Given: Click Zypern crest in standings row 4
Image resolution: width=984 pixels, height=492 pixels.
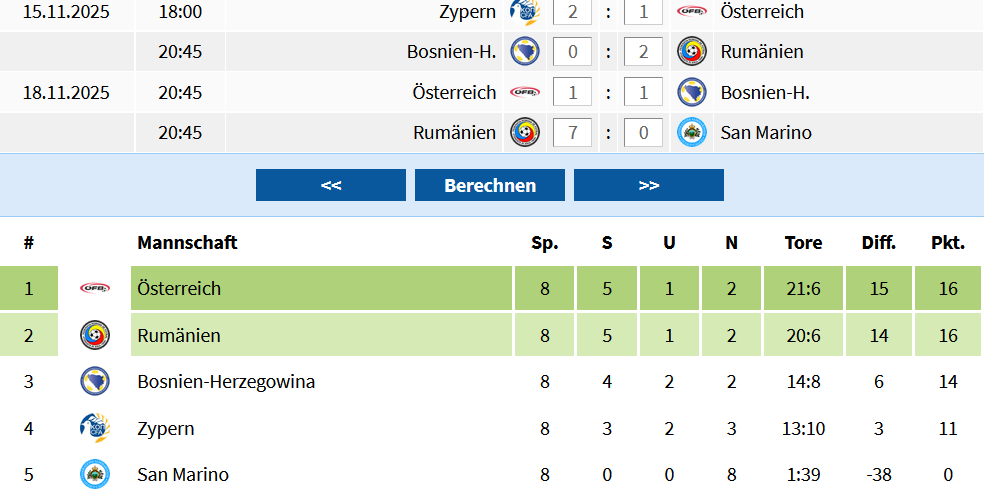Looking at the screenshot, I should pyautogui.click(x=95, y=428).
